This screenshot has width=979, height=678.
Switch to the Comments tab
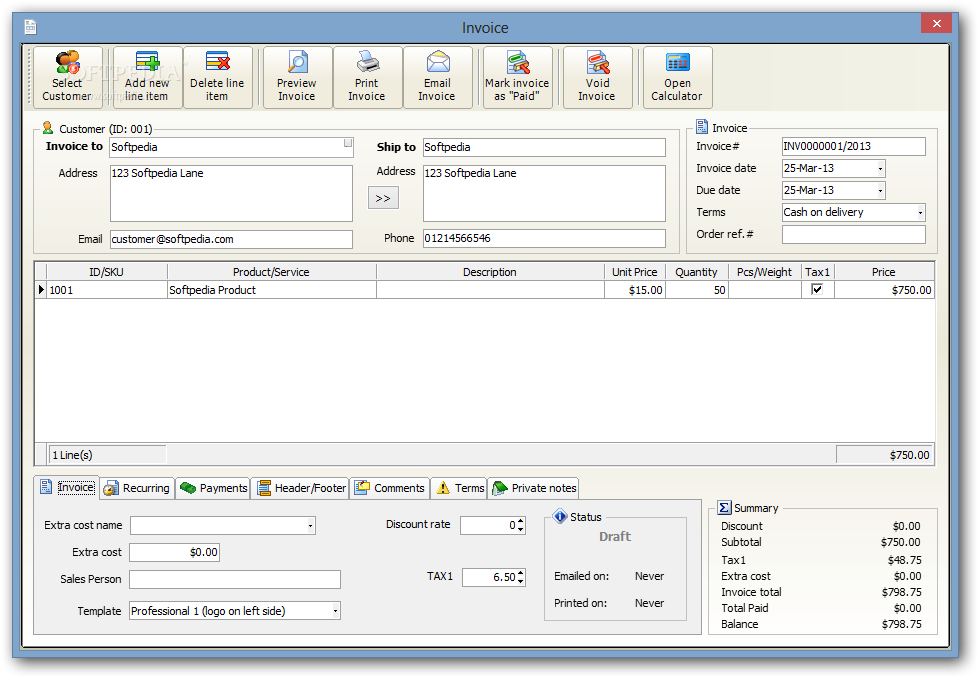(x=390, y=488)
